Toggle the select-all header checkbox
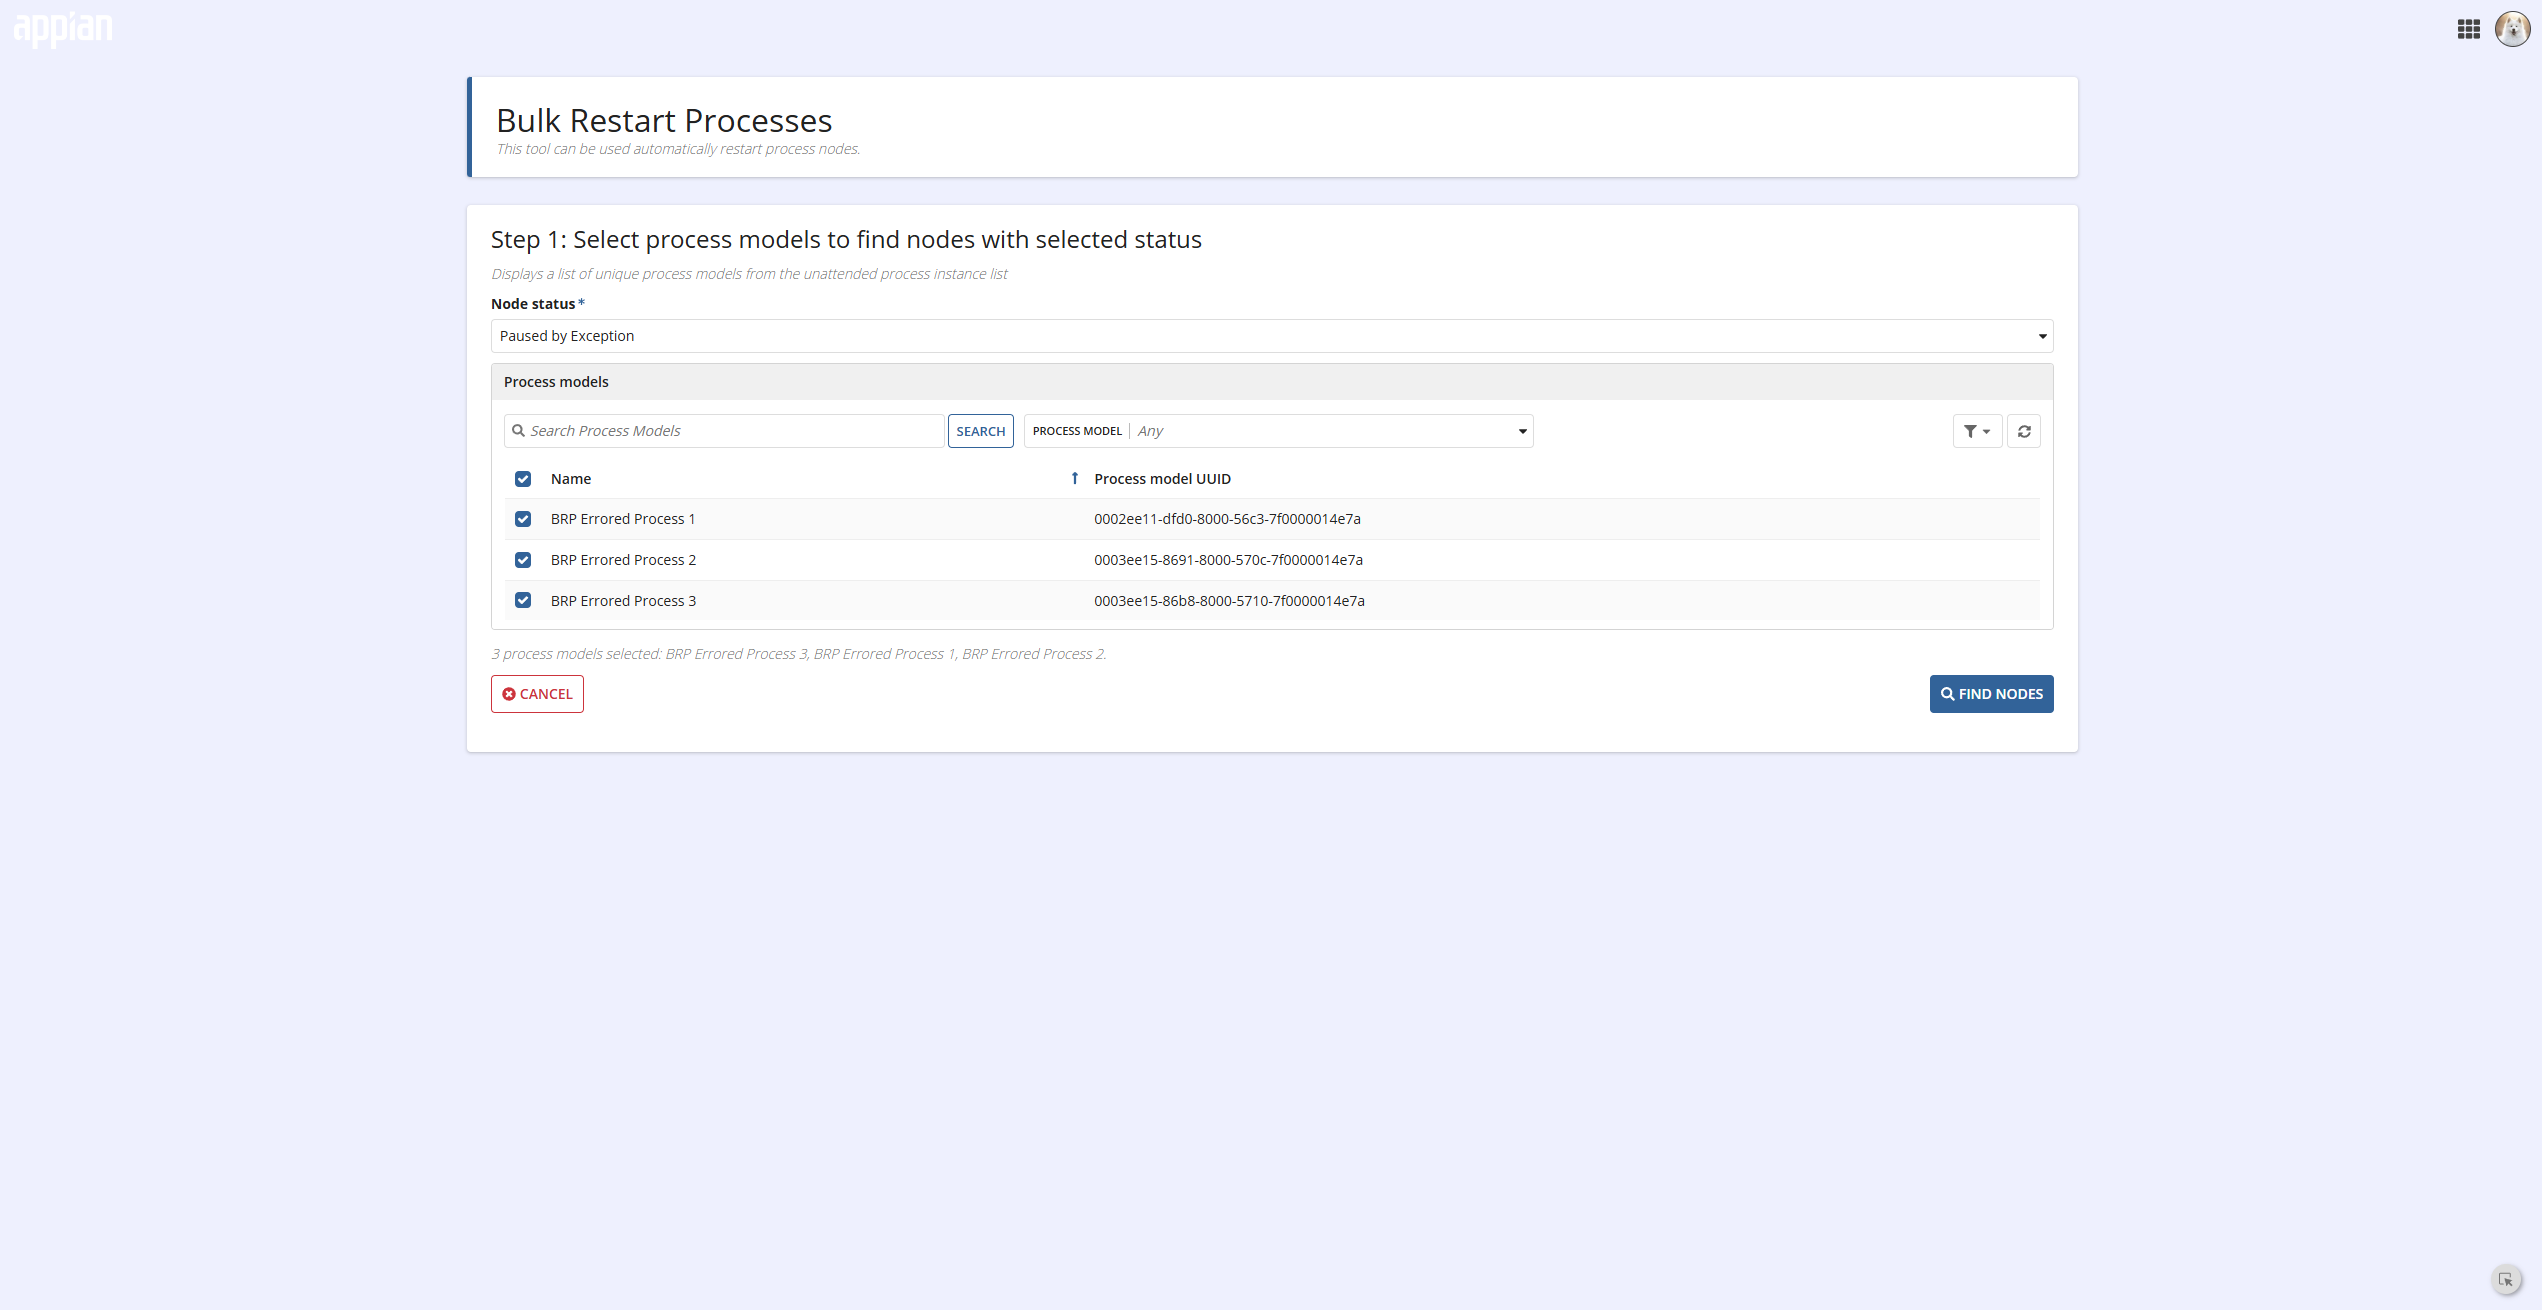 pos(523,479)
